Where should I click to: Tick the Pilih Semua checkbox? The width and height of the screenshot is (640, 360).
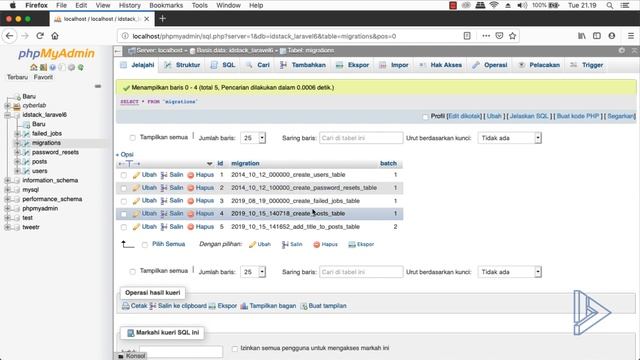point(144,245)
